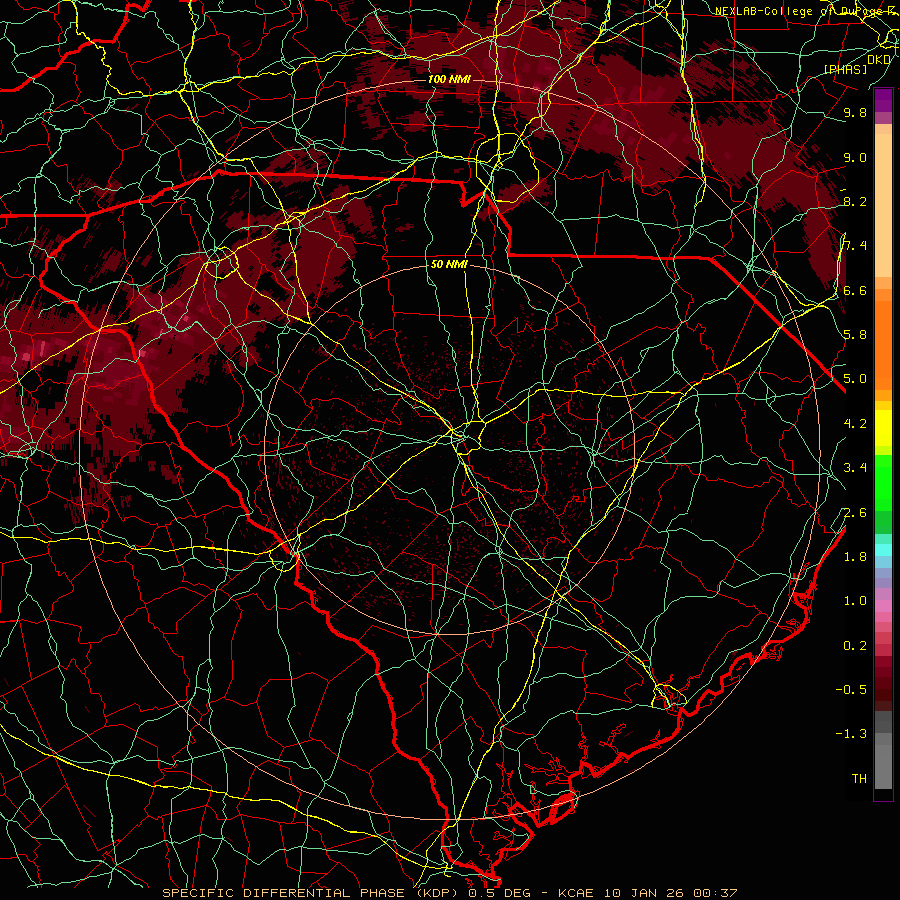Click the 0.2 value on the legend
The height and width of the screenshot is (900, 900).
[855, 646]
